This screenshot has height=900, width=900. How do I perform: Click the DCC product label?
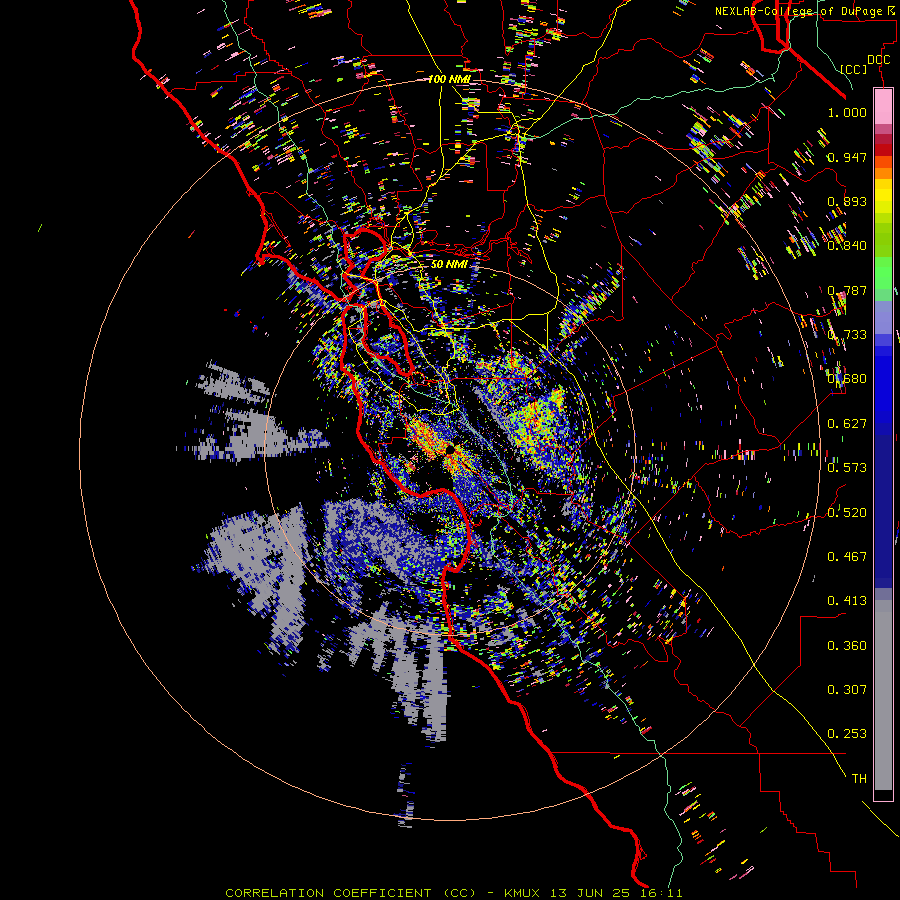coord(878,60)
